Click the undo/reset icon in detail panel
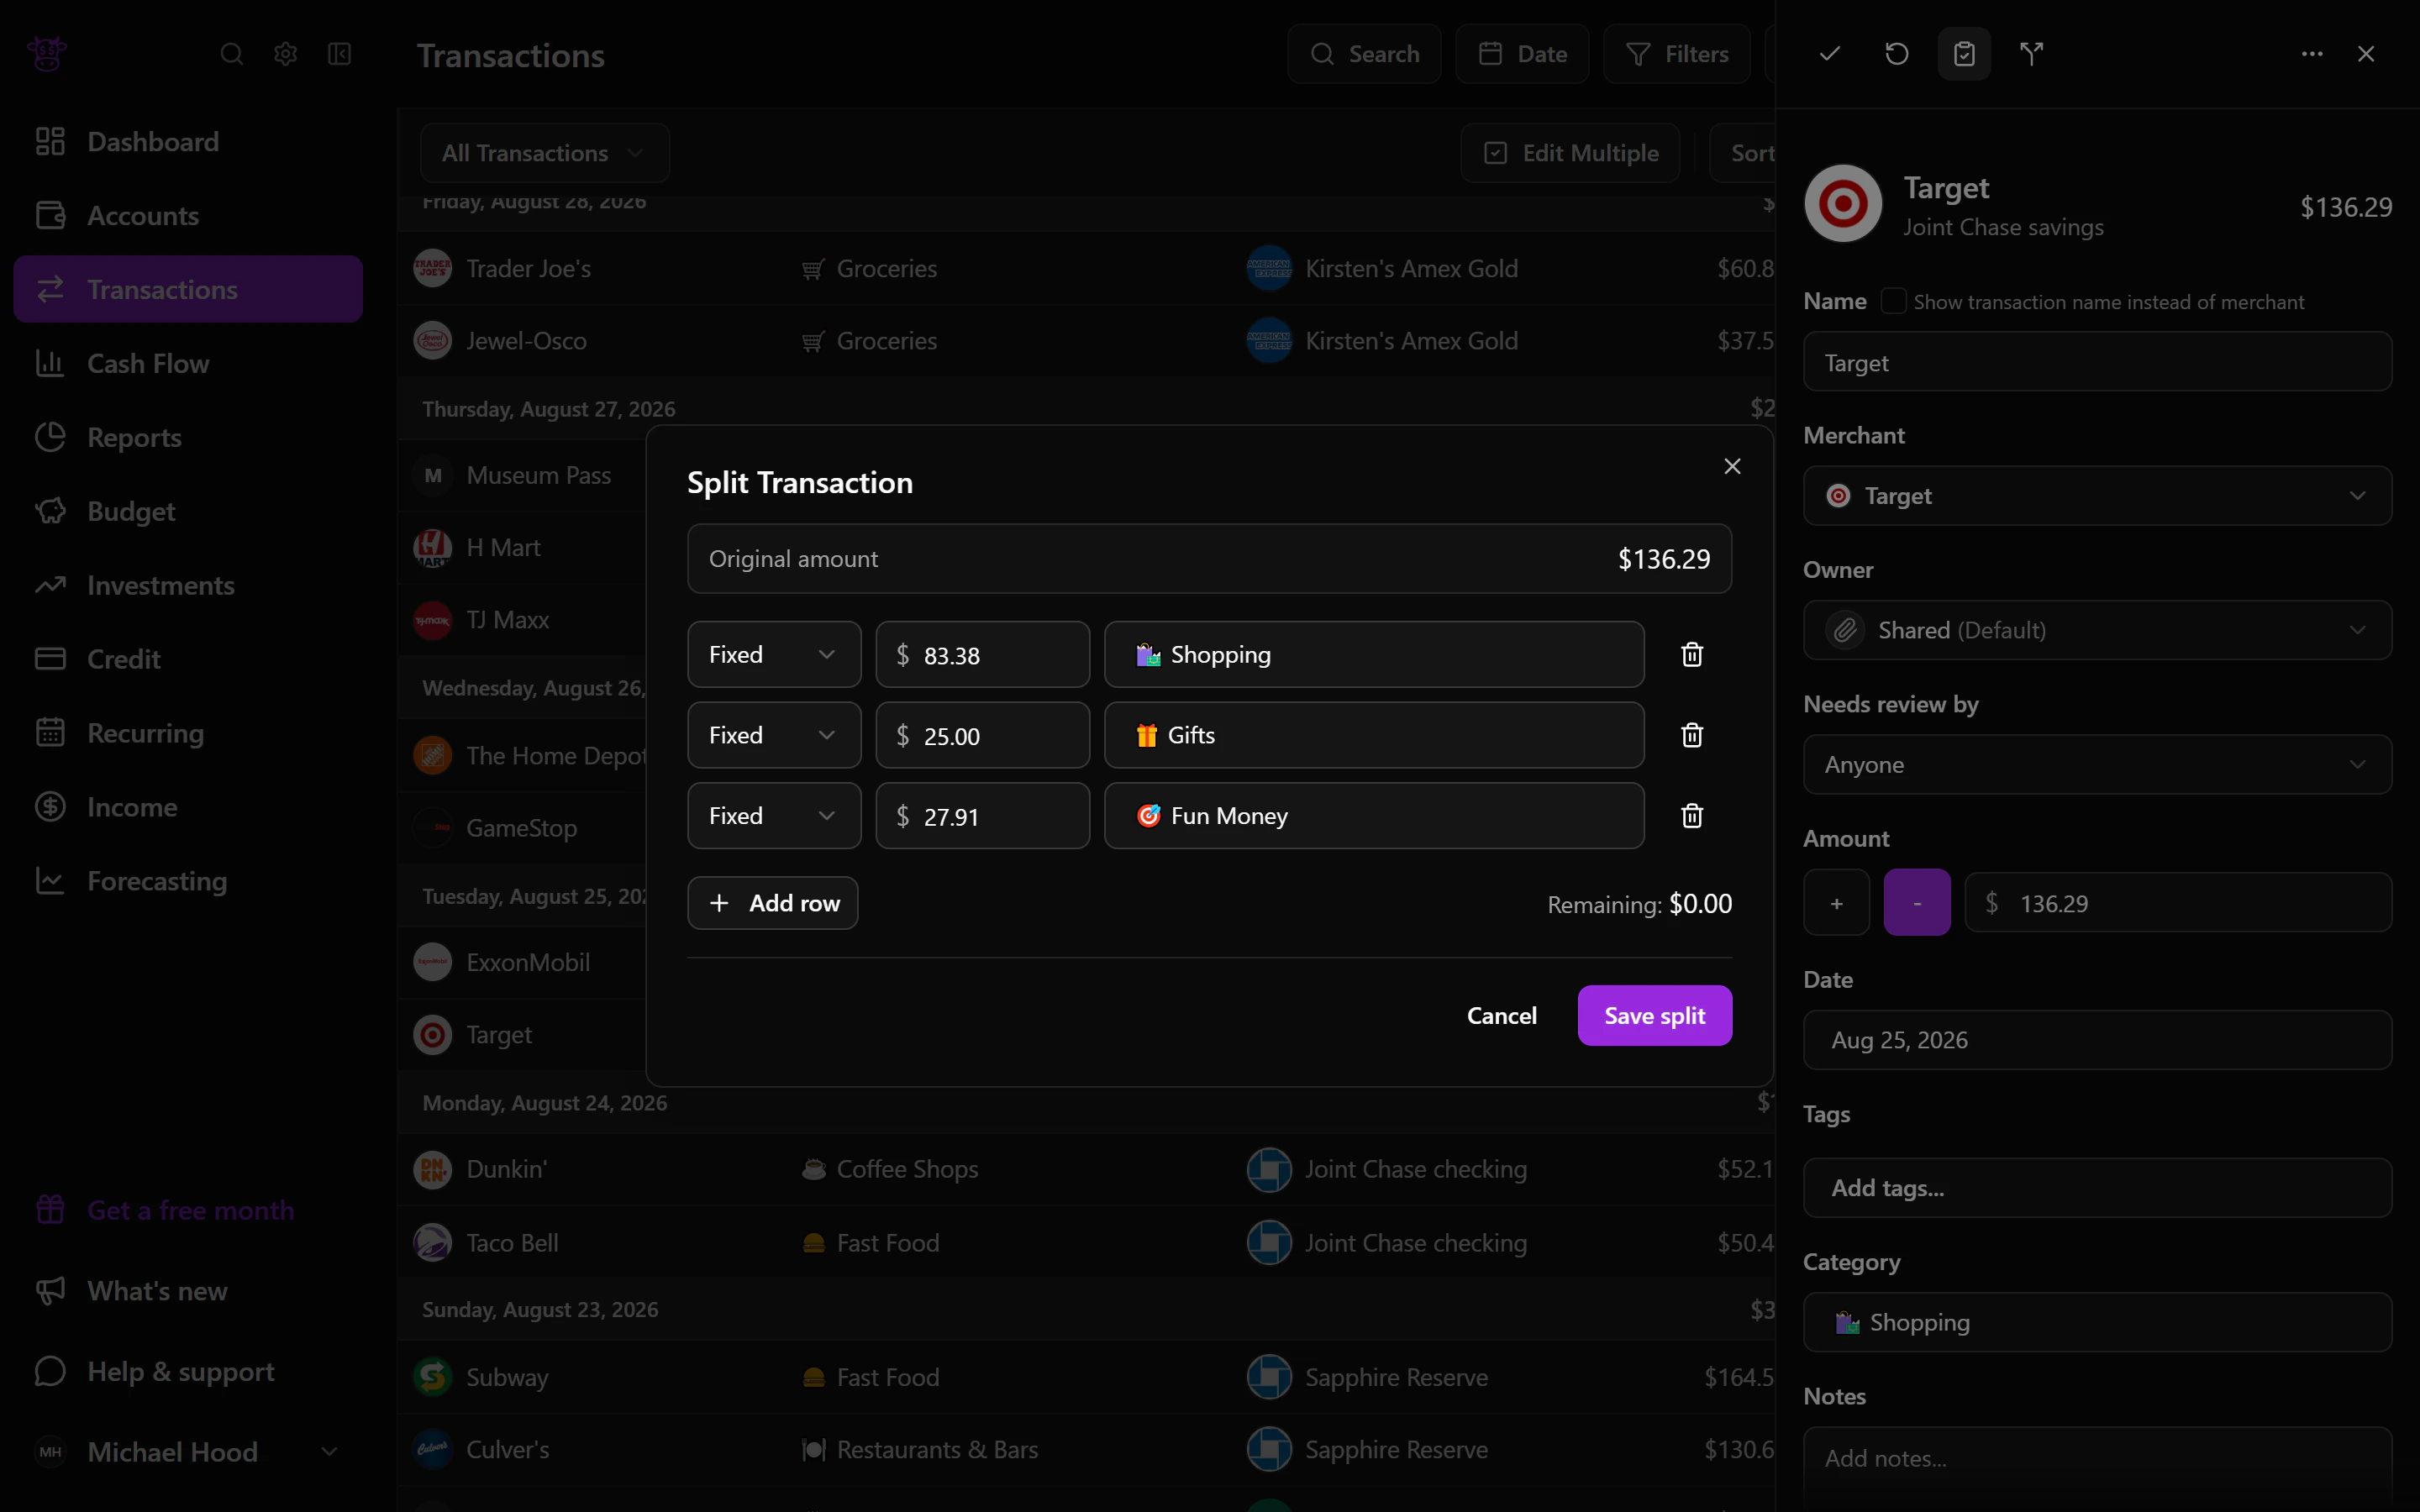Viewport: 2420px width, 1512px height. [x=1897, y=54]
